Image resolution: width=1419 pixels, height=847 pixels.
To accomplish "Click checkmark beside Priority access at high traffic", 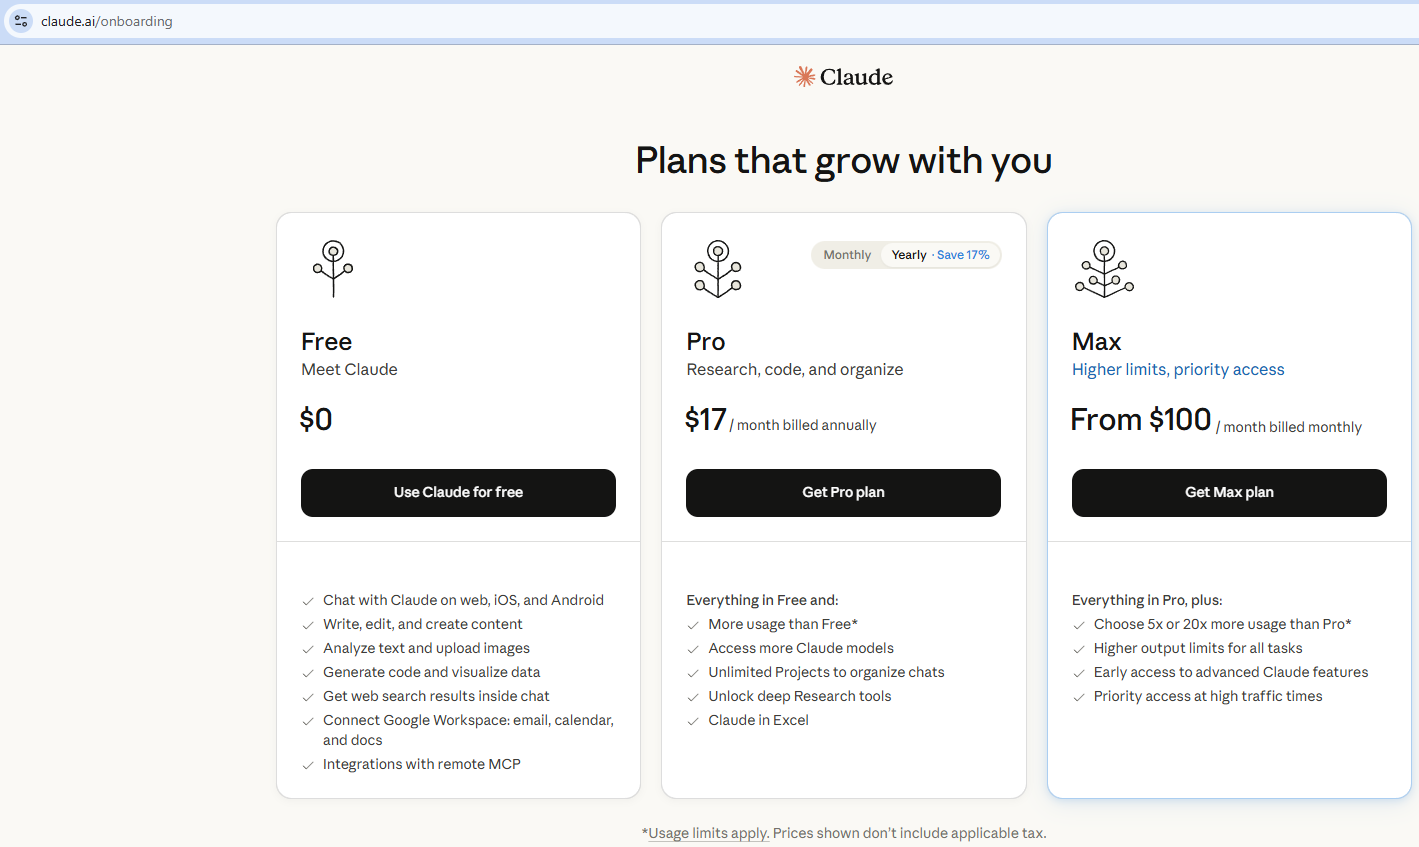I will [1079, 697].
